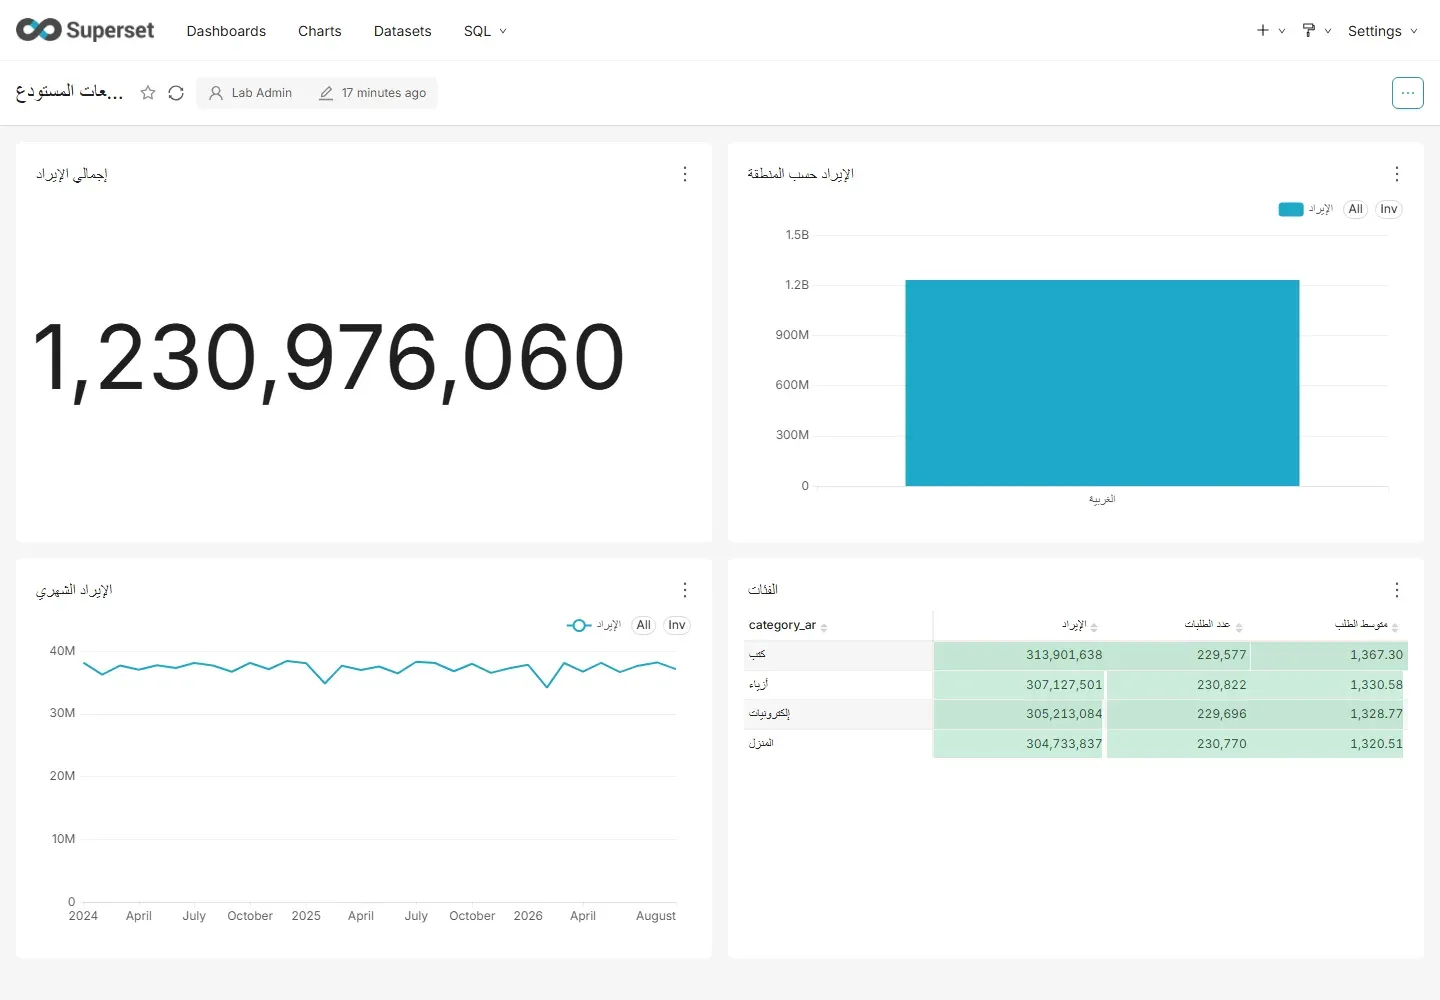Select the table cell 230,822
Image resolution: width=1440 pixels, height=1000 pixels.
pos(1178,685)
